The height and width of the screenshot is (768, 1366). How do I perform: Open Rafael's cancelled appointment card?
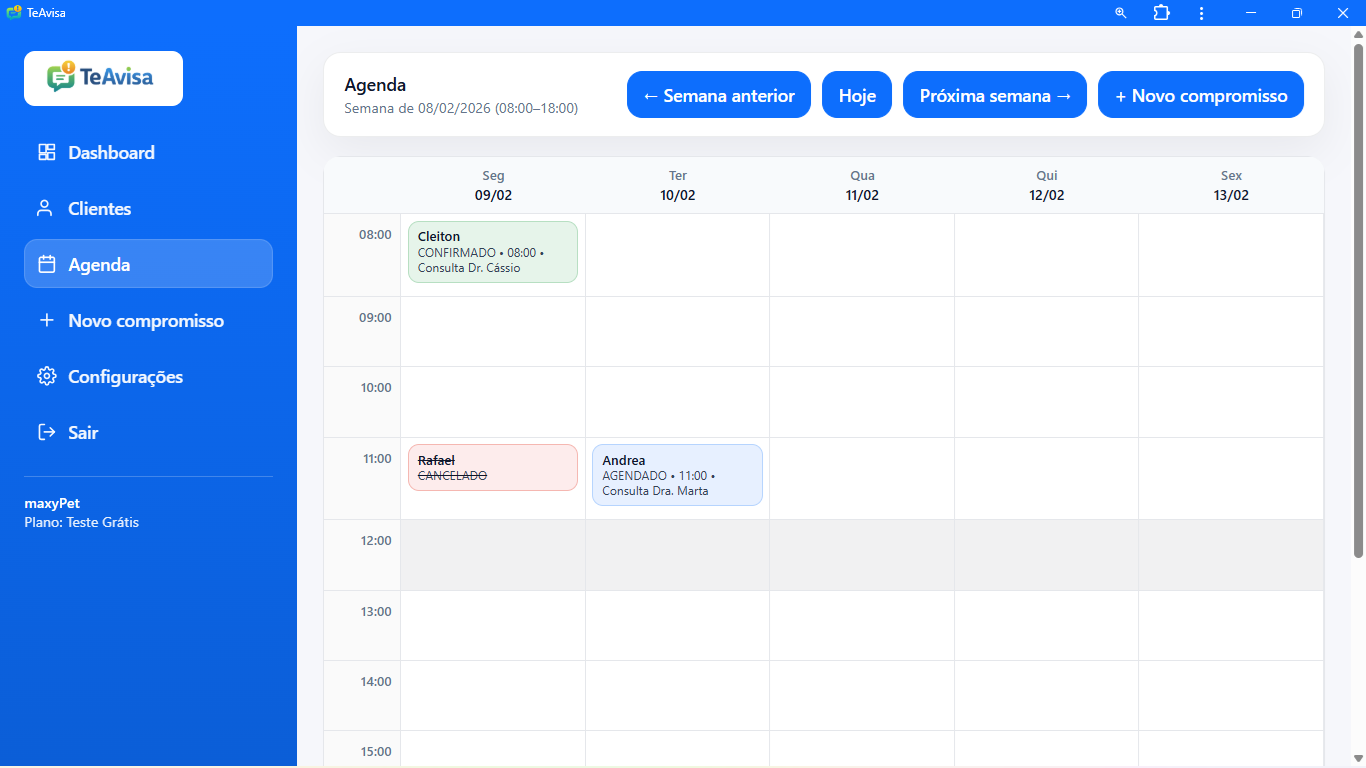[493, 467]
